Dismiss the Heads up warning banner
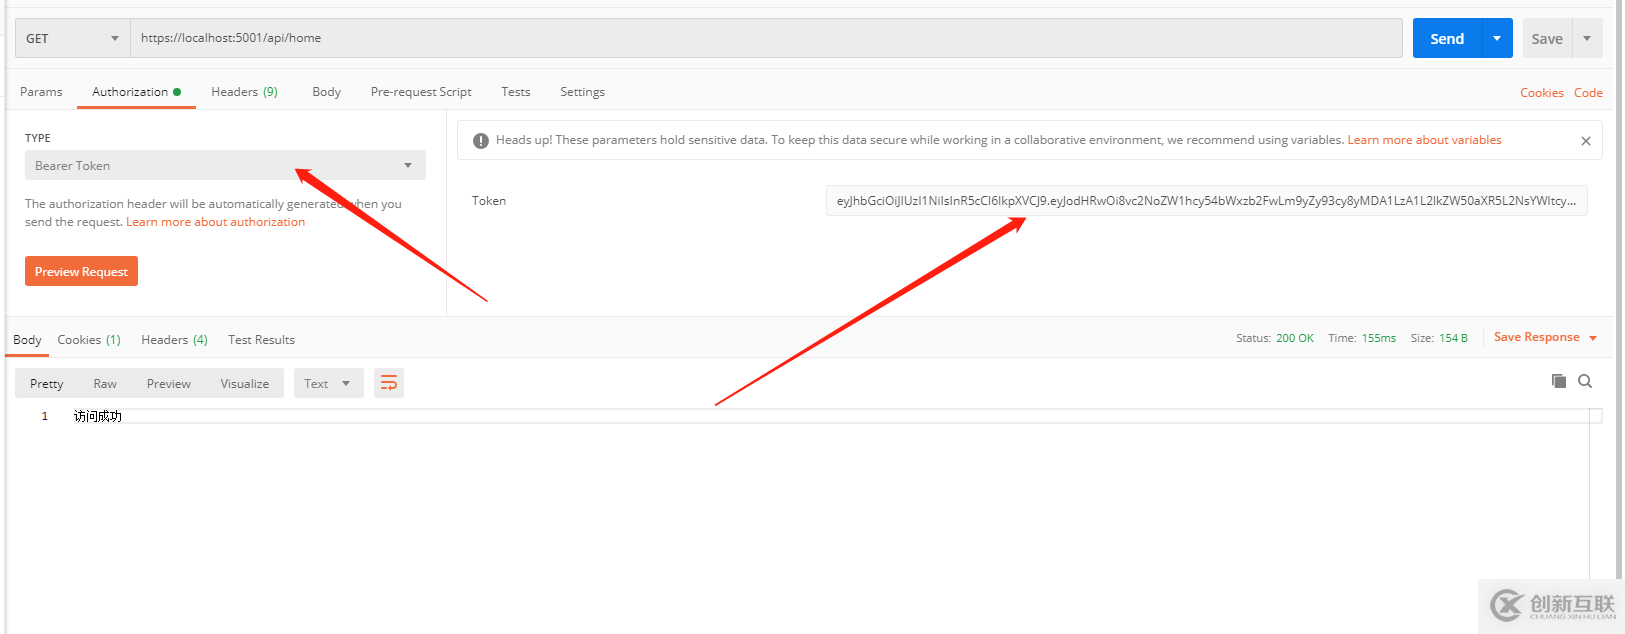 [x=1586, y=141]
